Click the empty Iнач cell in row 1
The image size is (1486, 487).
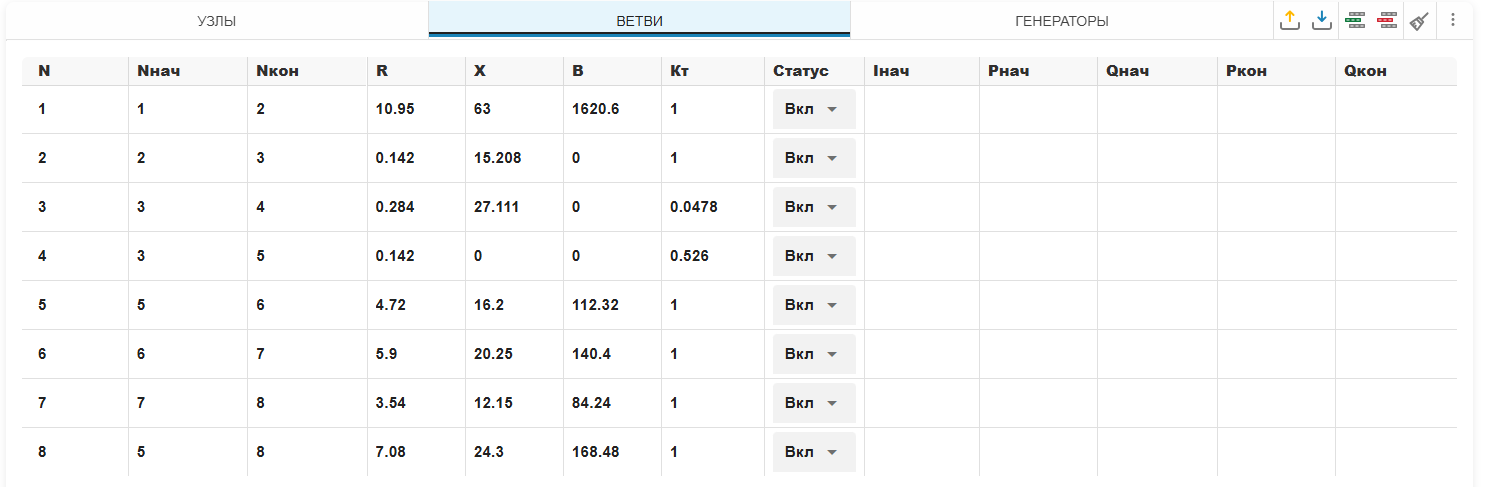coord(920,109)
